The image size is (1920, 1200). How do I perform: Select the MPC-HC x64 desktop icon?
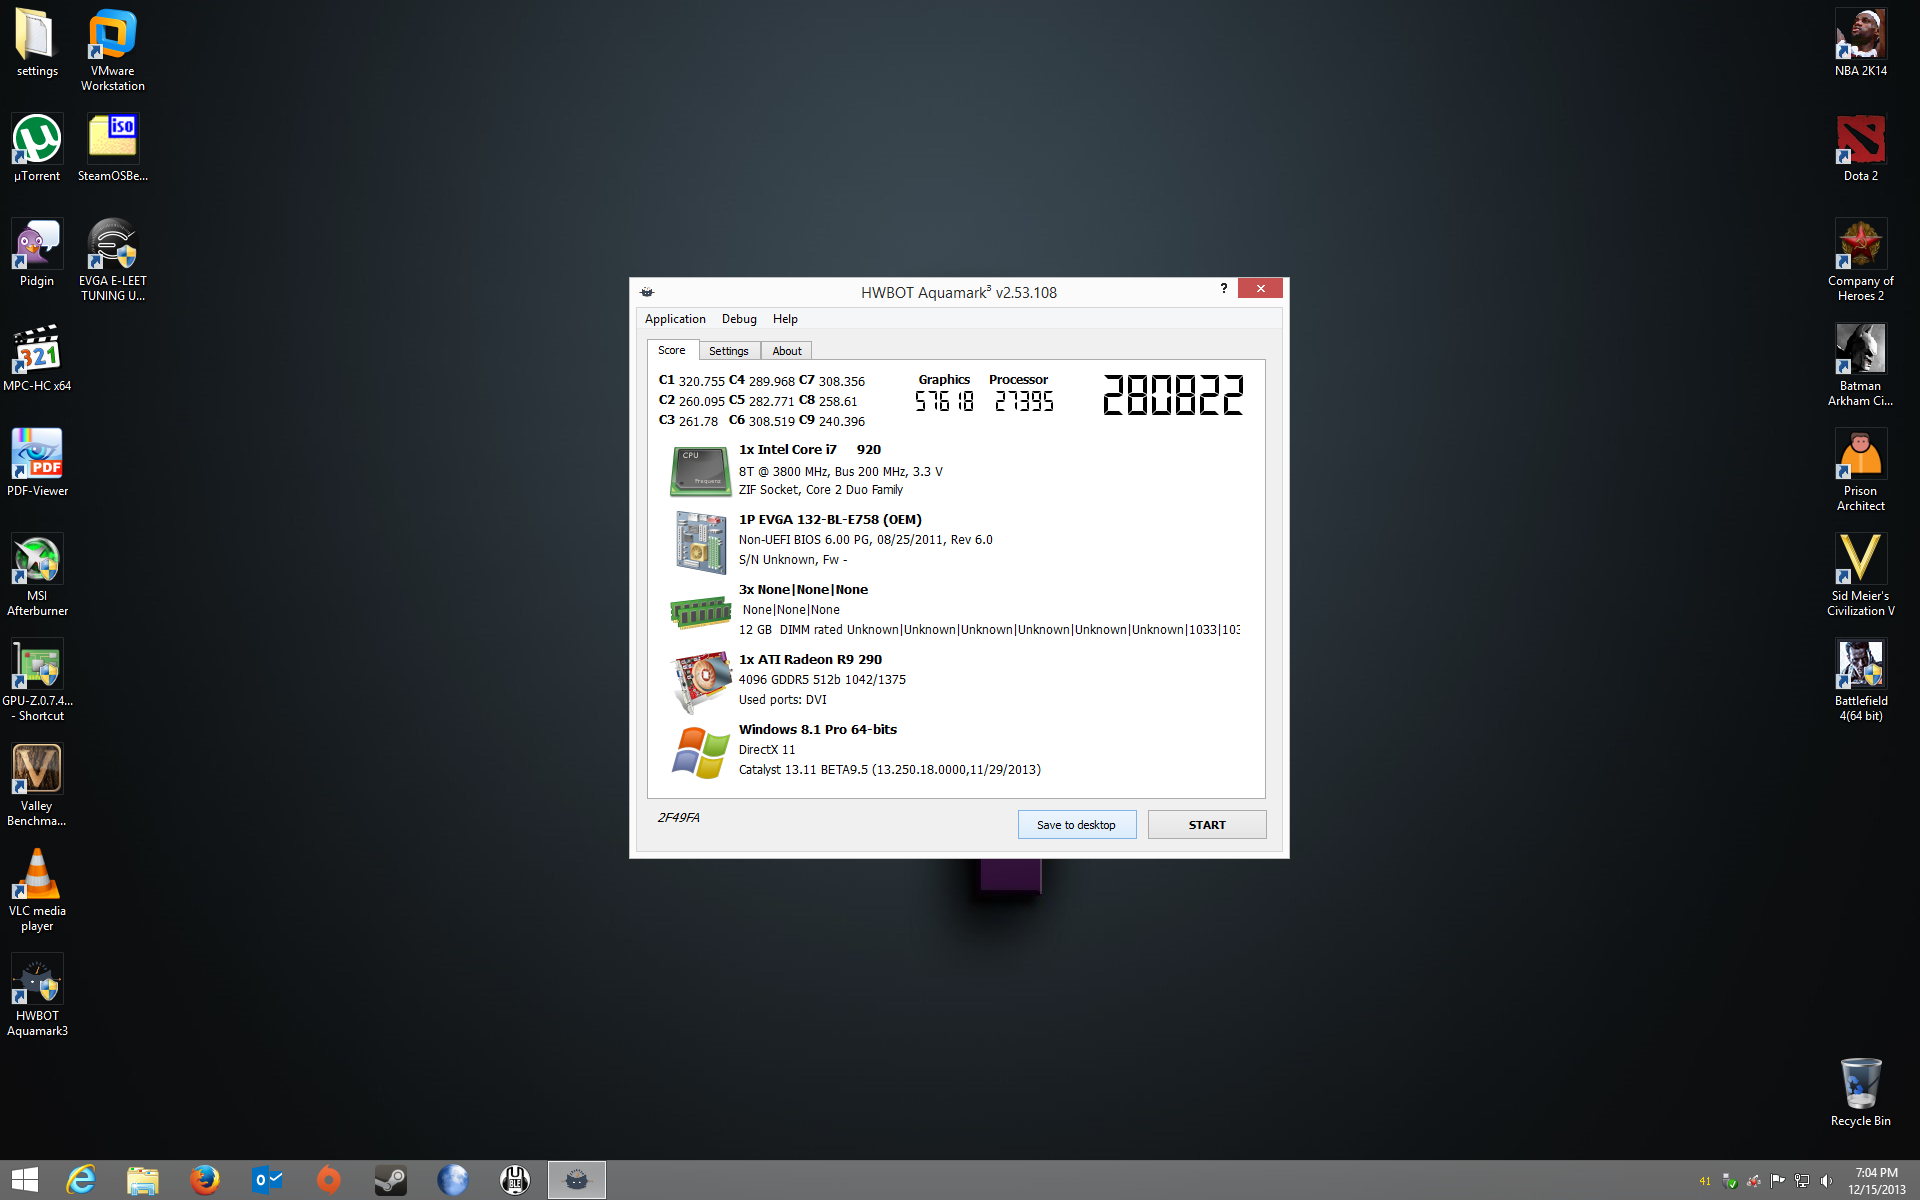coord(37,357)
